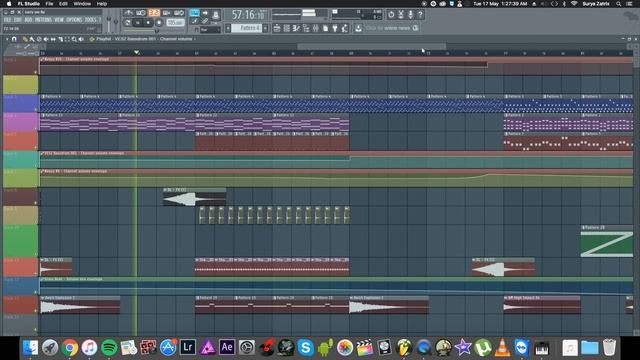Open Spotify from the Dock
Viewport: 640px width, 360px height.
(x=109, y=348)
